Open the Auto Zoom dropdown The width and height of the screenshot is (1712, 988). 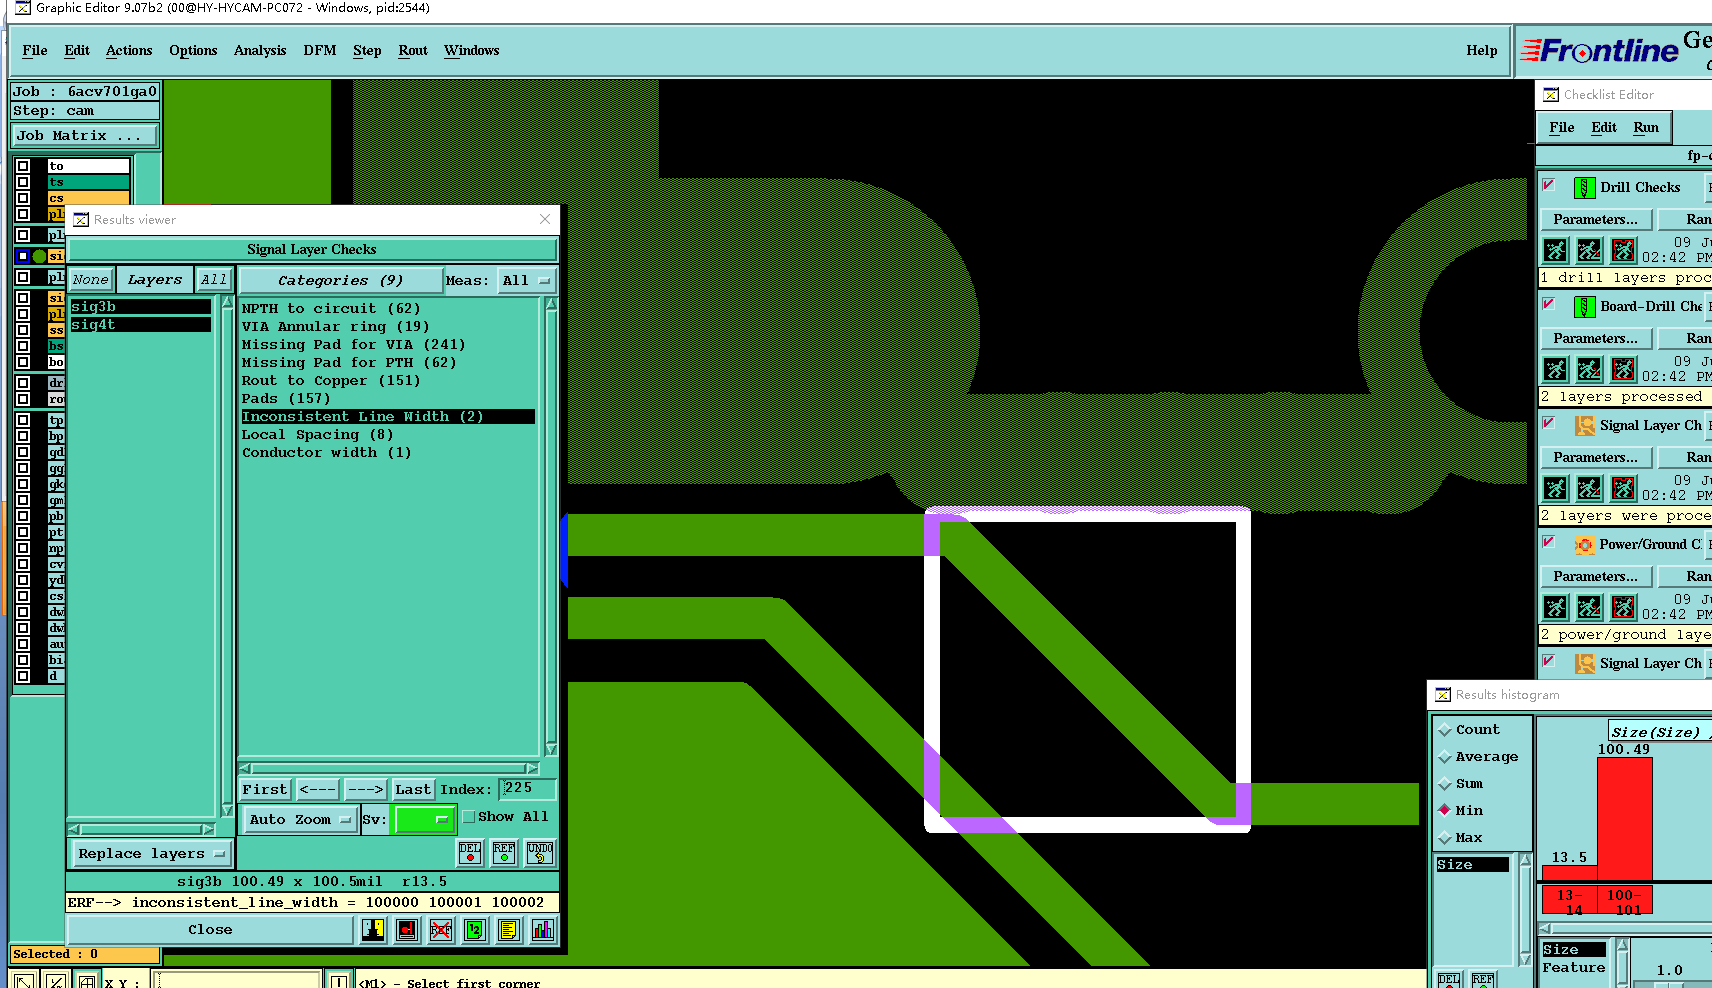click(300, 819)
